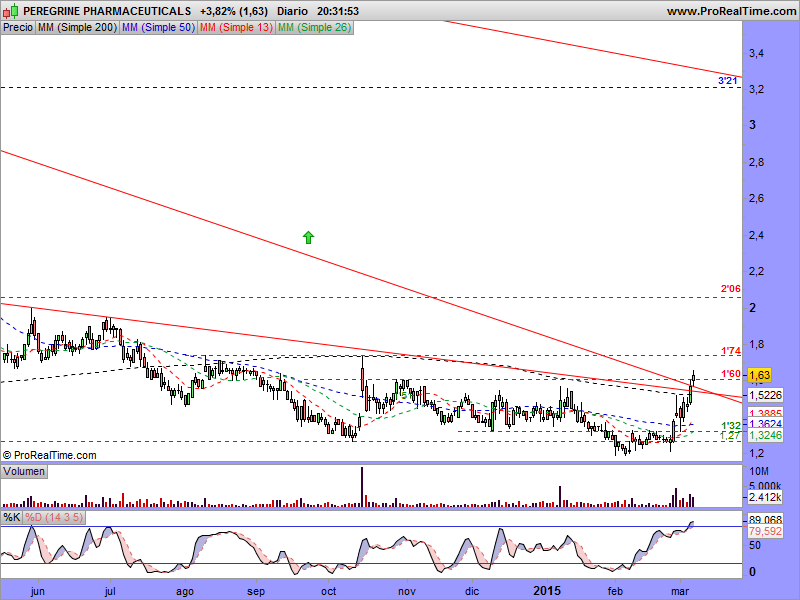Screen dimensions: 800x600
Task: Click the 1,5226 moving average value tag
Action: click(765, 395)
